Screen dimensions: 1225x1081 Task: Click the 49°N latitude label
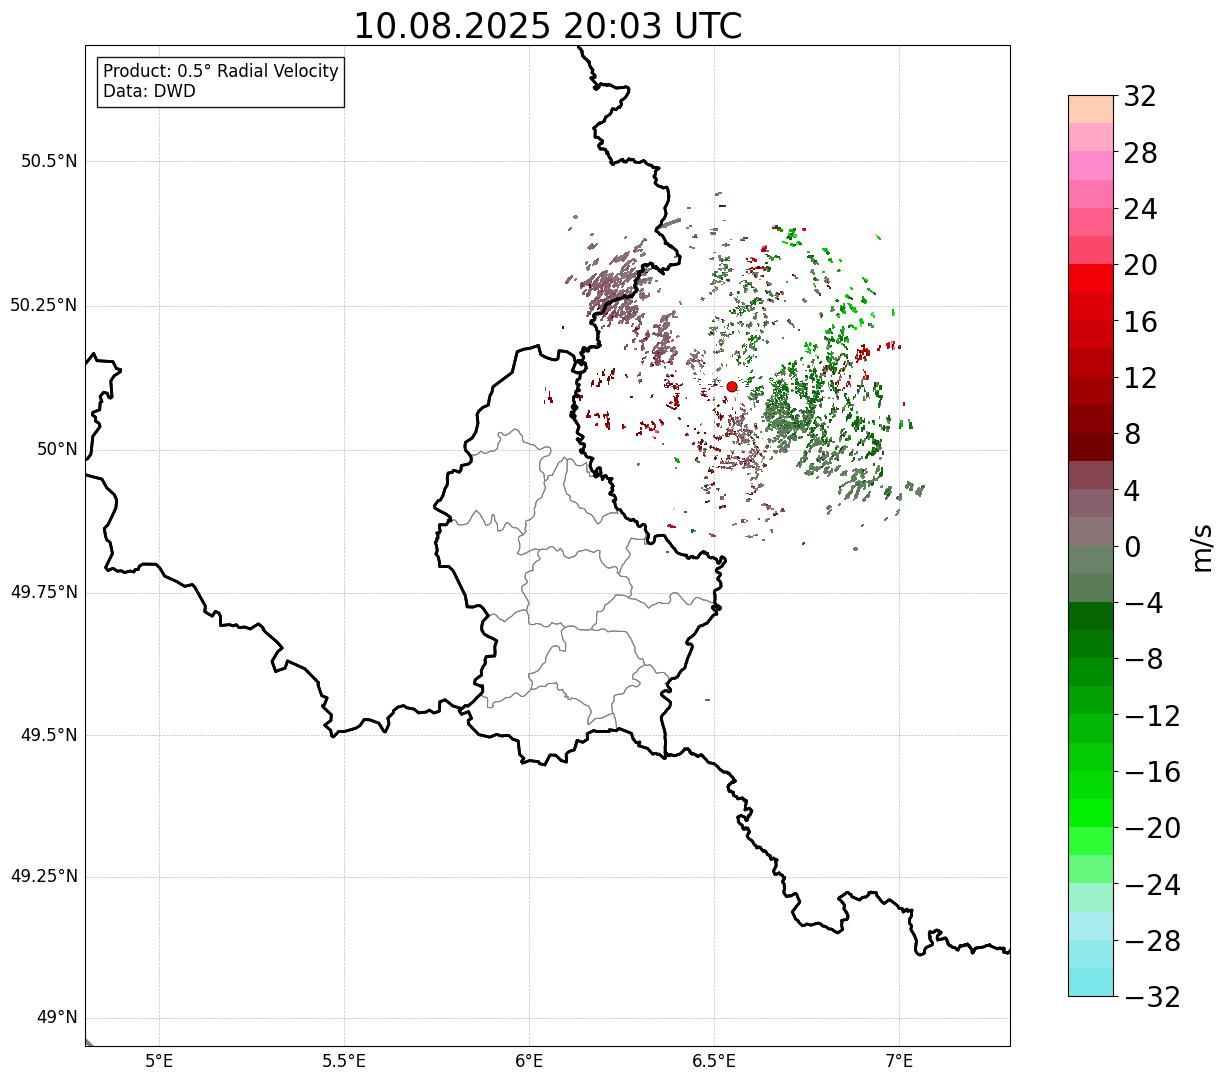[57, 1018]
